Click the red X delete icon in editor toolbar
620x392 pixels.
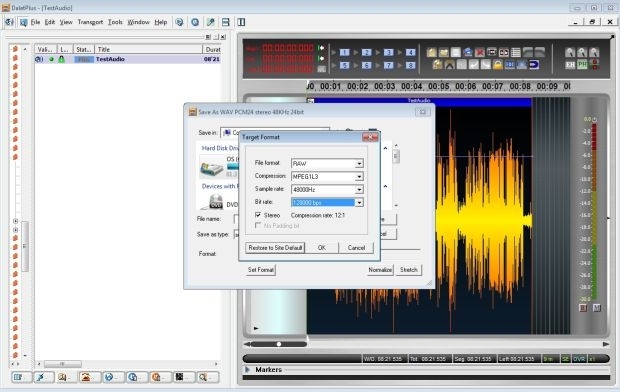(x=480, y=52)
